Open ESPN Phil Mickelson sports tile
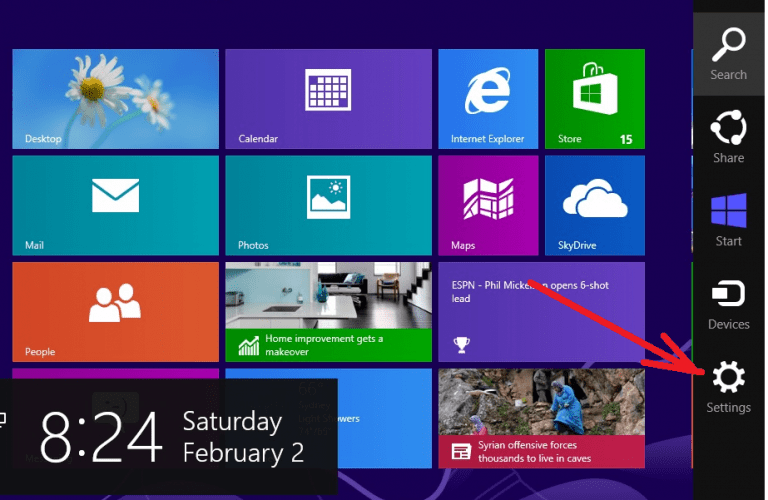 [x=542, y=312]
